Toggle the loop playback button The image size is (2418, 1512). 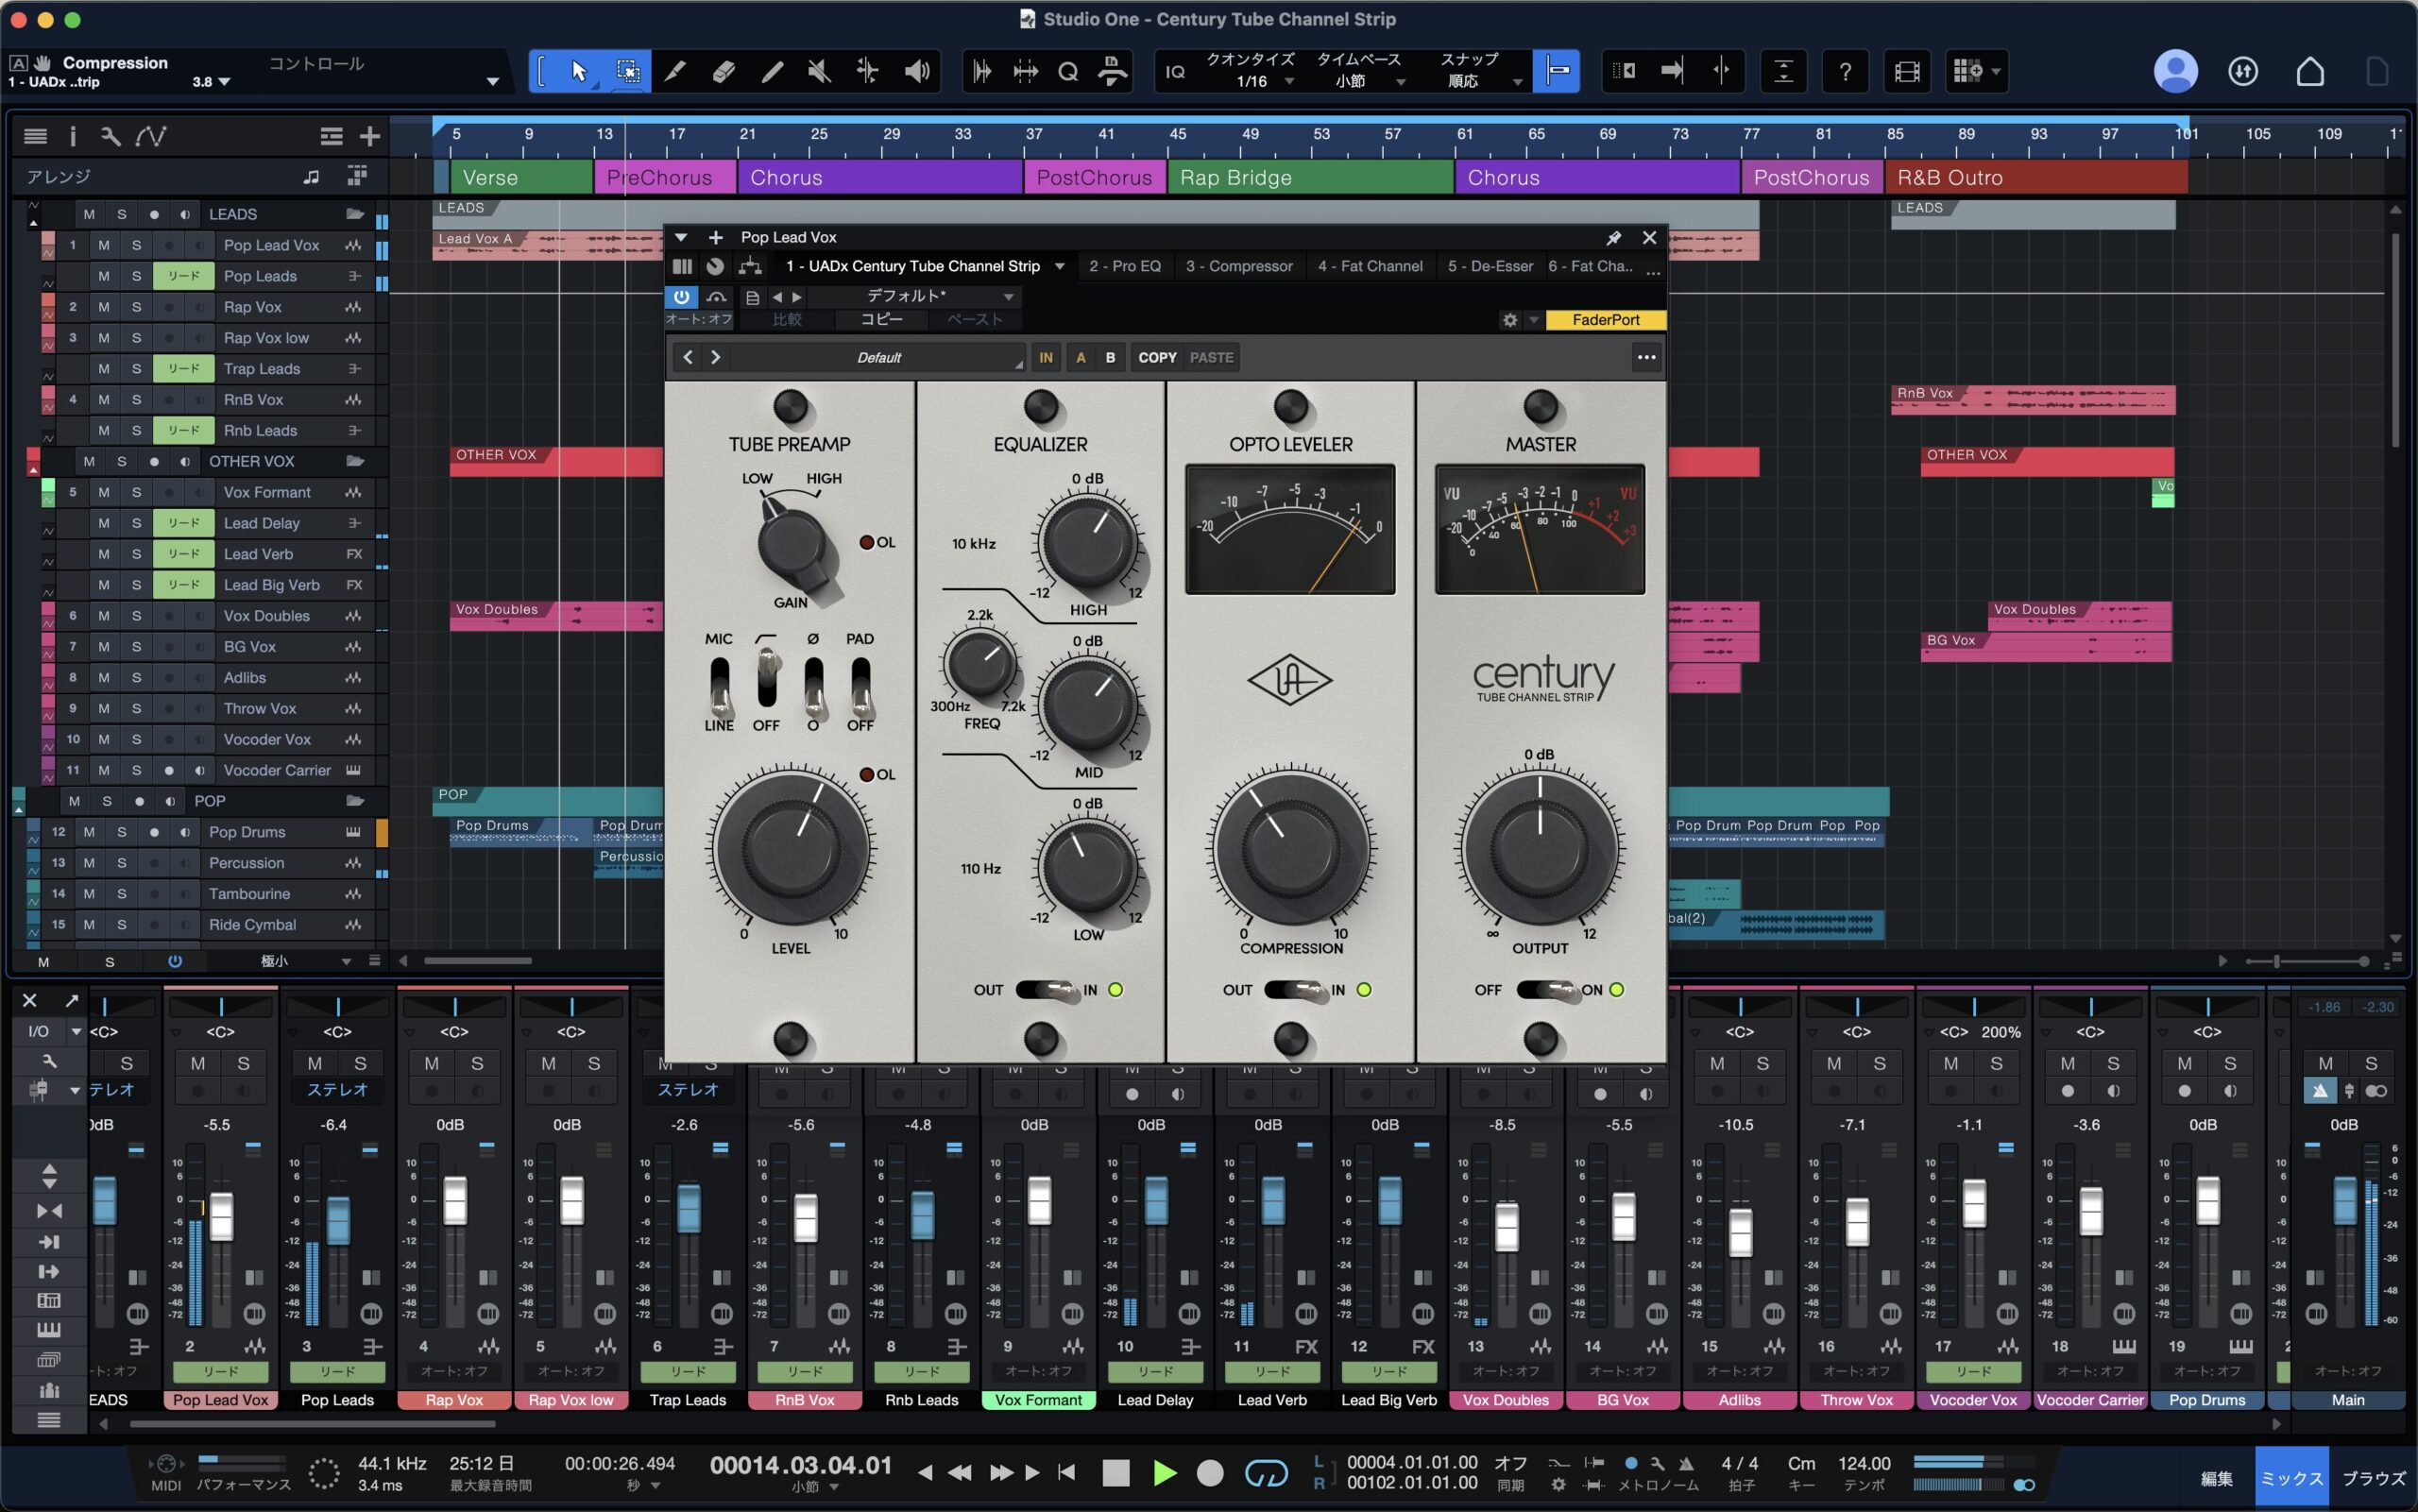[1266, 1472]
